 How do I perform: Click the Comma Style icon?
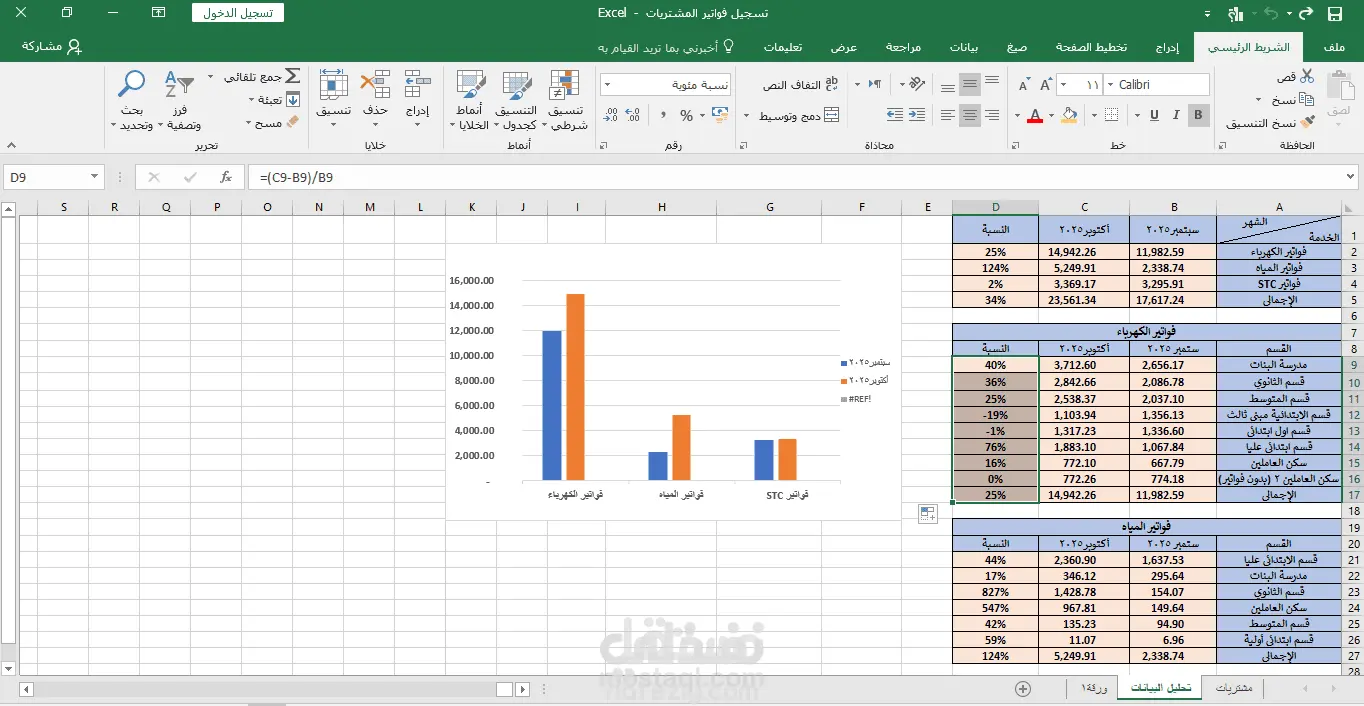pos(663,116)
